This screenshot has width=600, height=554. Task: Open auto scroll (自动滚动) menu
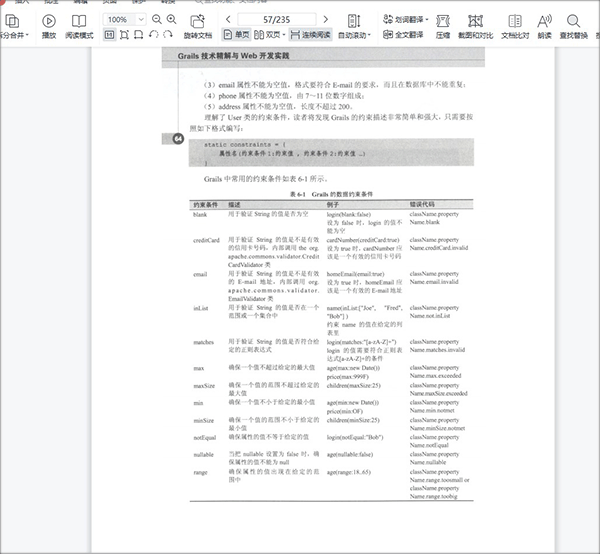pos(354,26)
